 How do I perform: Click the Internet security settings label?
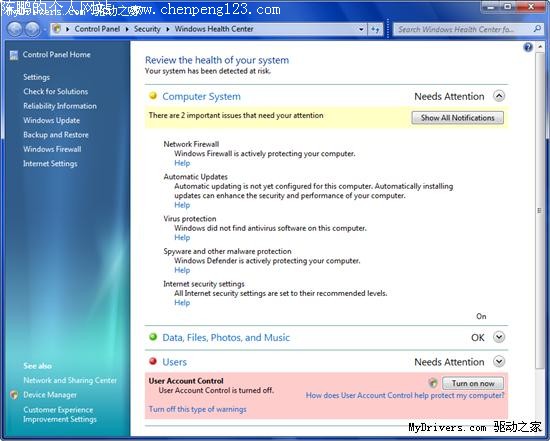point(204,284)
